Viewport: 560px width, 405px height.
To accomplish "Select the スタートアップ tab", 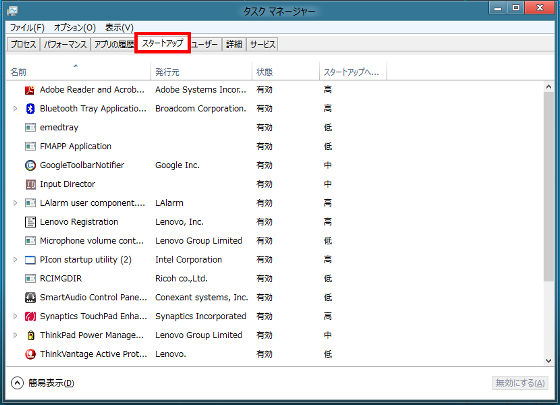I will coord(162,44).
